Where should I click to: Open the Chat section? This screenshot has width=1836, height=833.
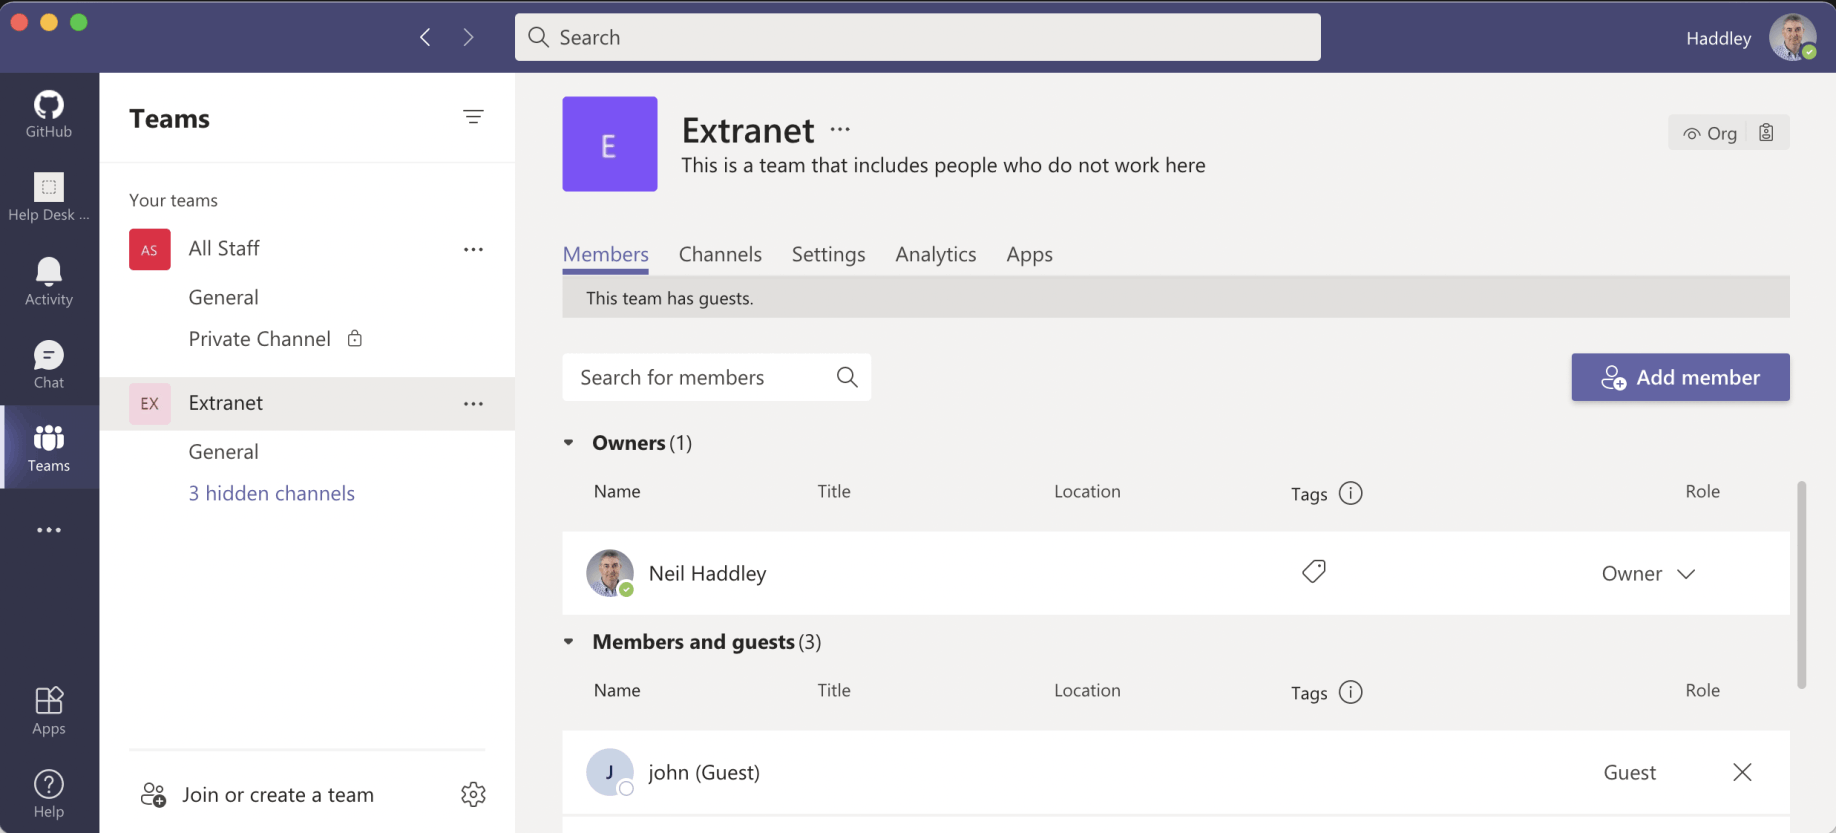(x=48, y=364)
